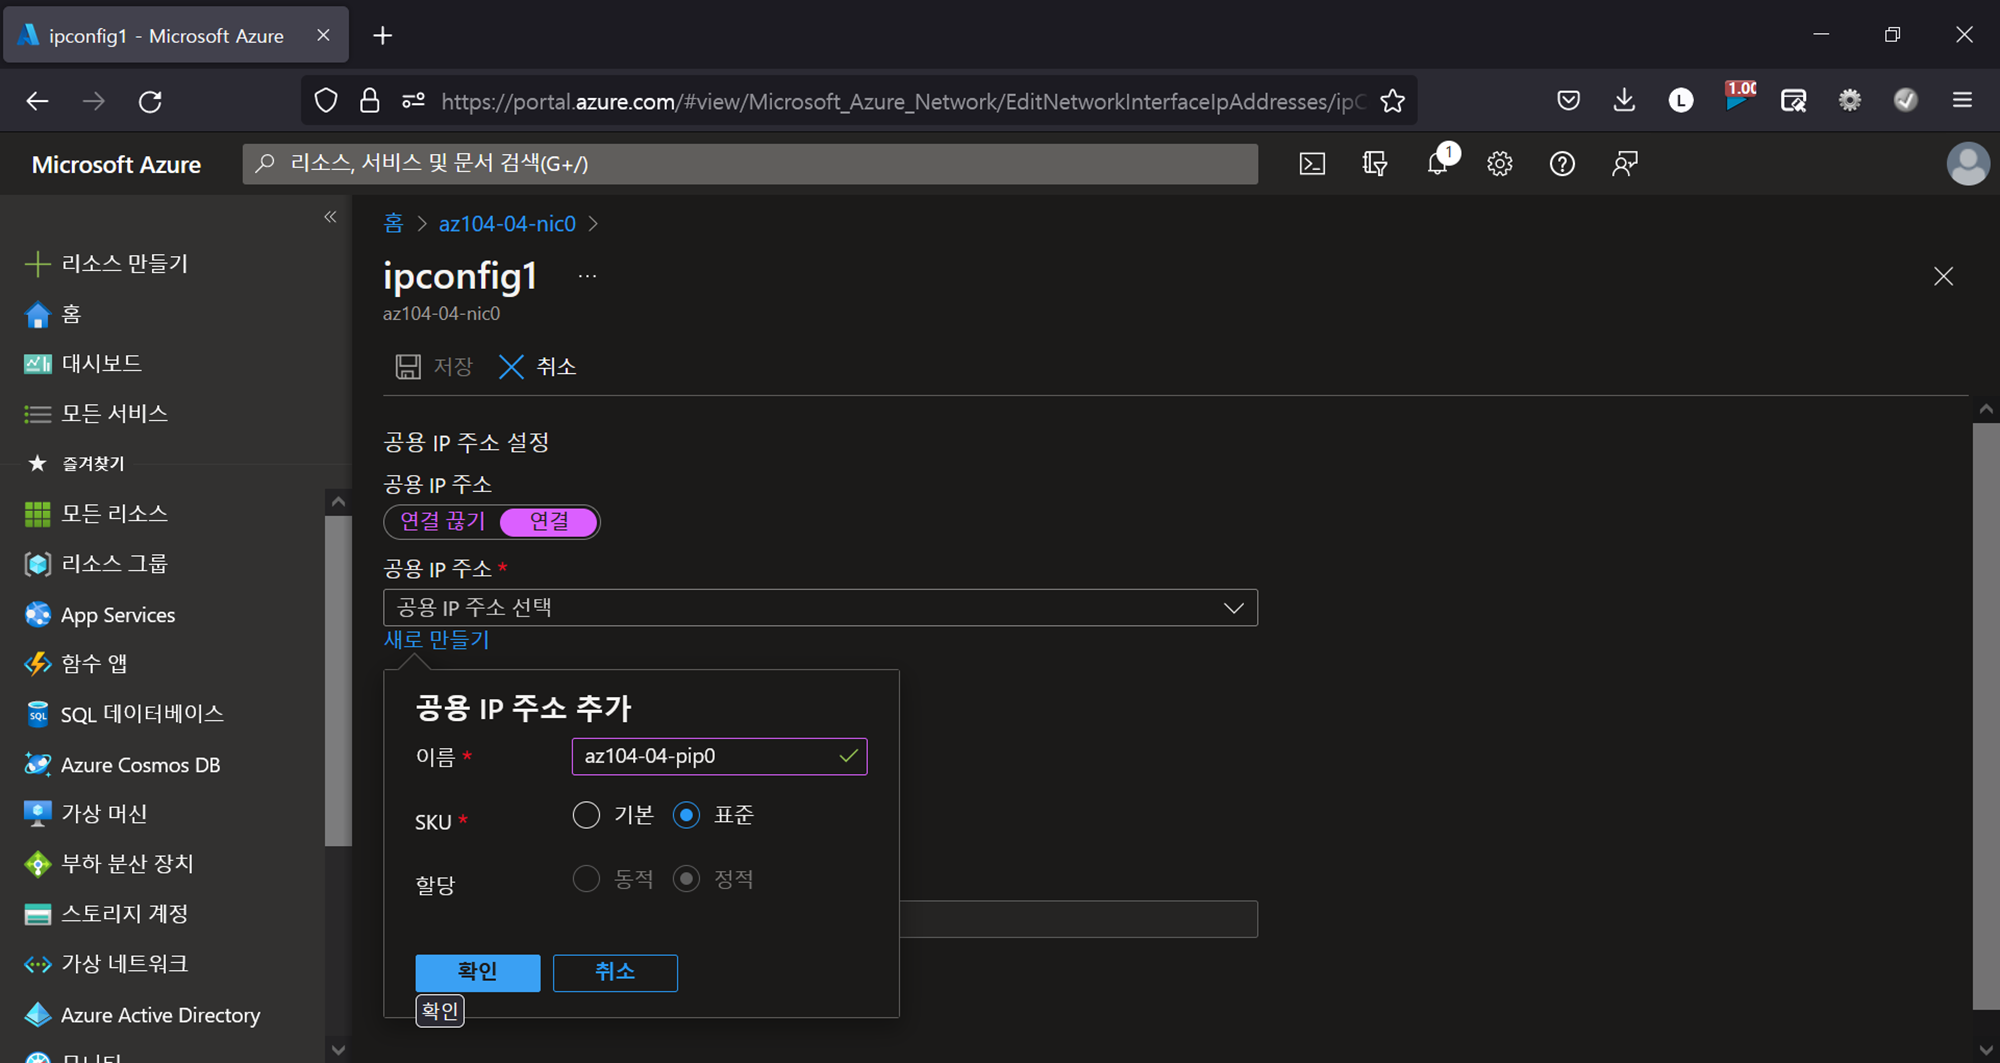Open a new browser tab
This screenshot has width=2000, height=1063.
click(382, 36)
